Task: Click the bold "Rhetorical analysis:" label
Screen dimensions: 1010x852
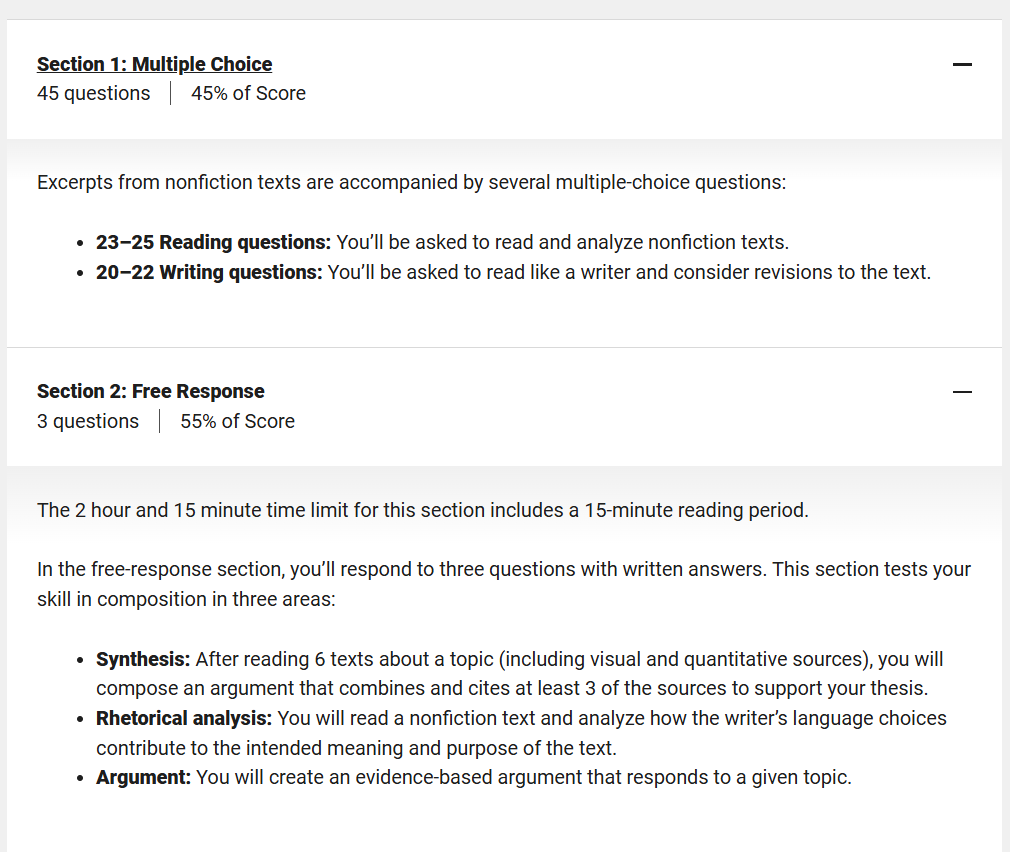Action: click(x=184, y=718)
